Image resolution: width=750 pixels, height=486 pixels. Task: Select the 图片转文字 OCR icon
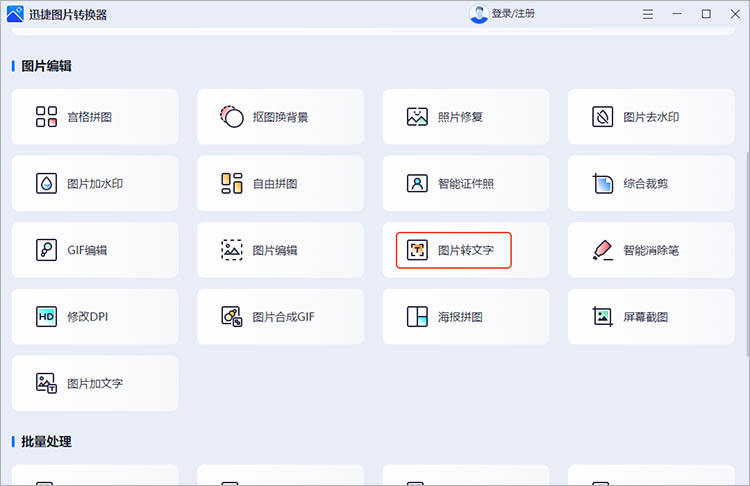[x=417, y=250]
